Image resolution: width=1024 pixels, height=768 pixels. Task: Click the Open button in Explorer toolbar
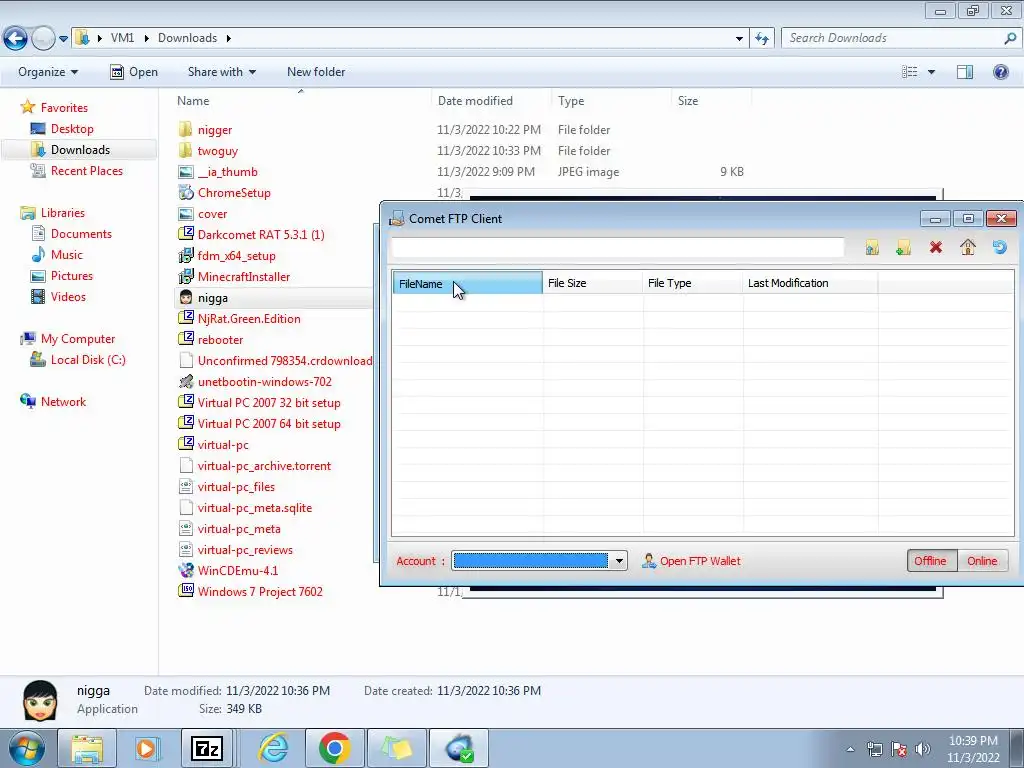pos(134,72)
